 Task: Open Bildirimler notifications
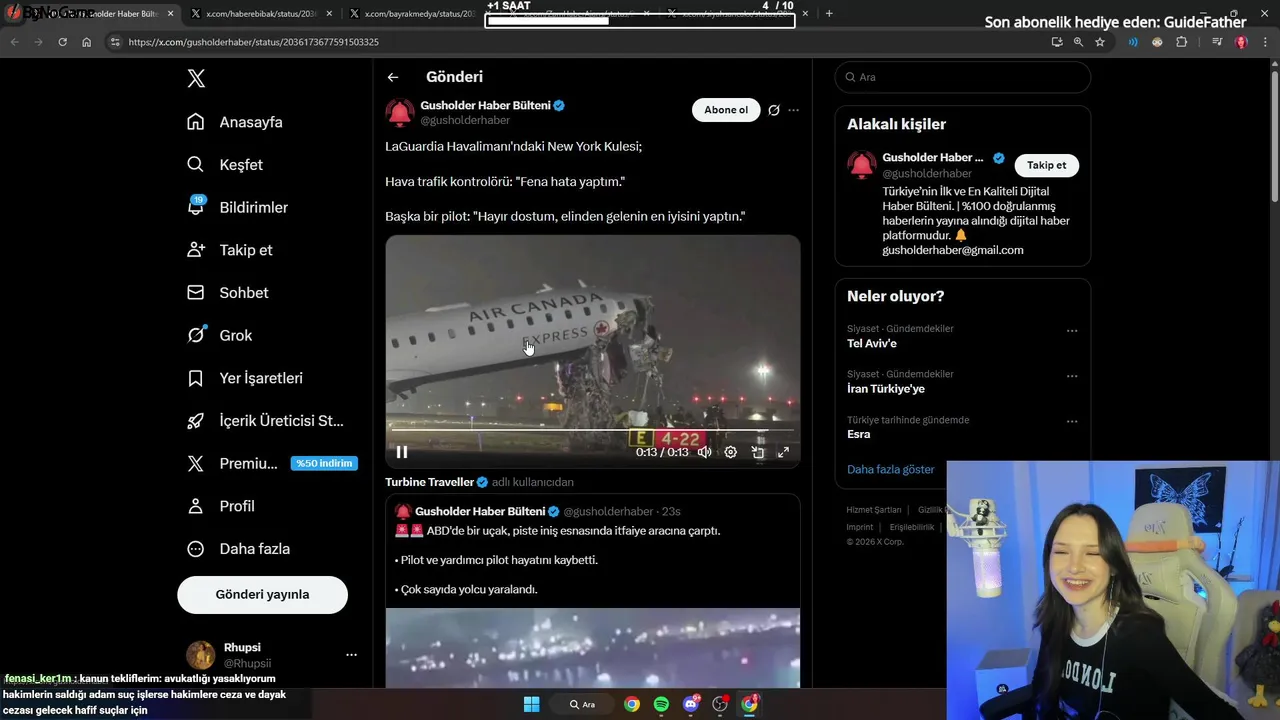tap(238, 207)
